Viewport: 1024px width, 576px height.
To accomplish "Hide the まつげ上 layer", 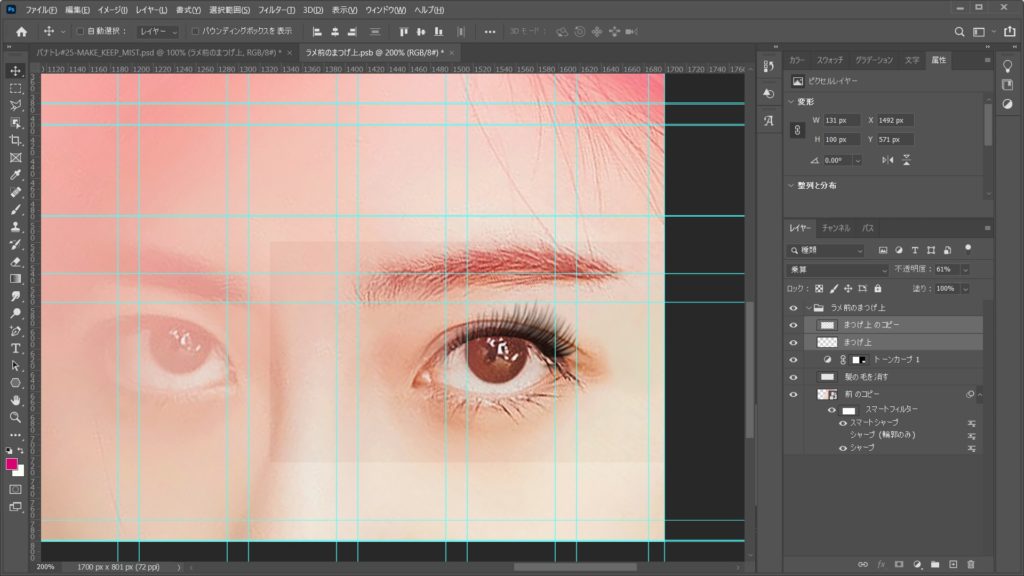I will (x=793, y=342).
